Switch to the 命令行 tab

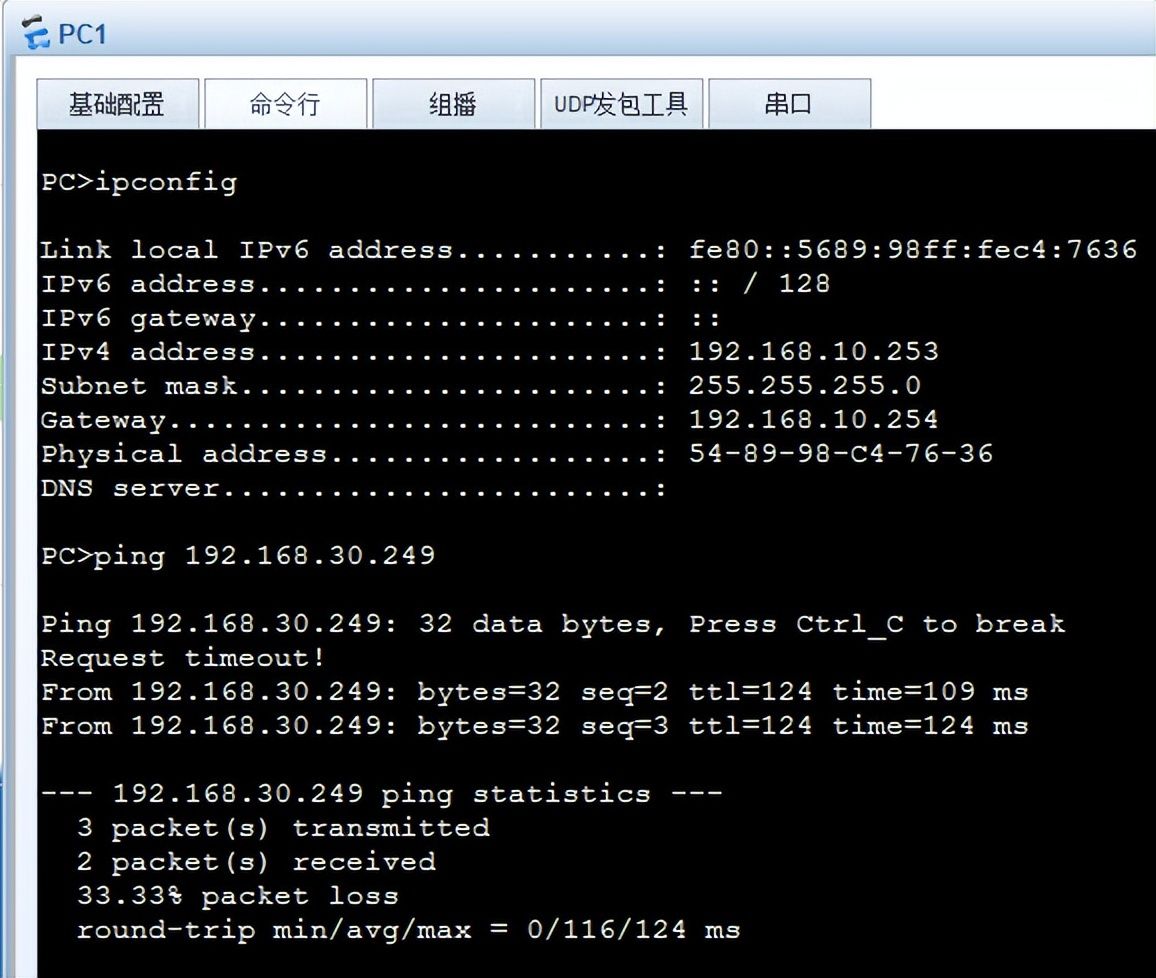(285, 104)
